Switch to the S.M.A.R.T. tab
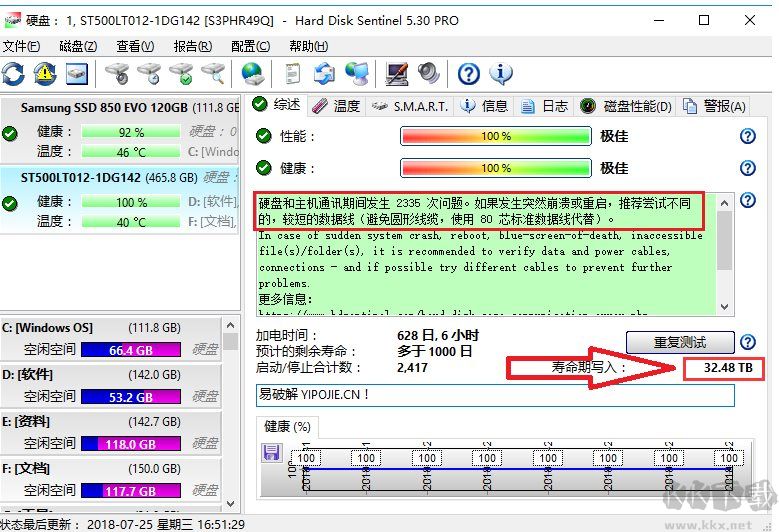 click(410, 106)
